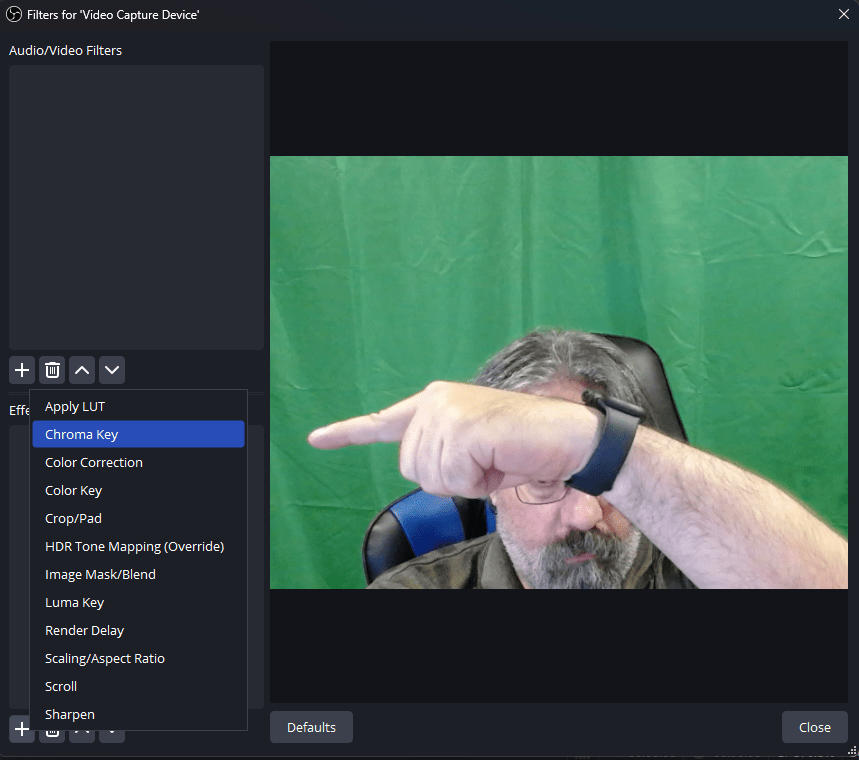
Task: Click the add effect filter plus button
Action: point(22,729)
